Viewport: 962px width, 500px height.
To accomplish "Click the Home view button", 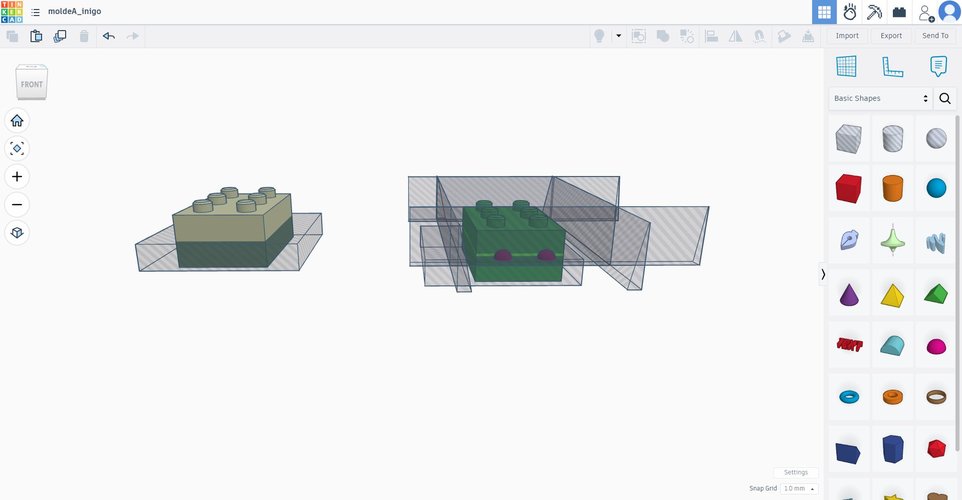I will coord(17,120).
